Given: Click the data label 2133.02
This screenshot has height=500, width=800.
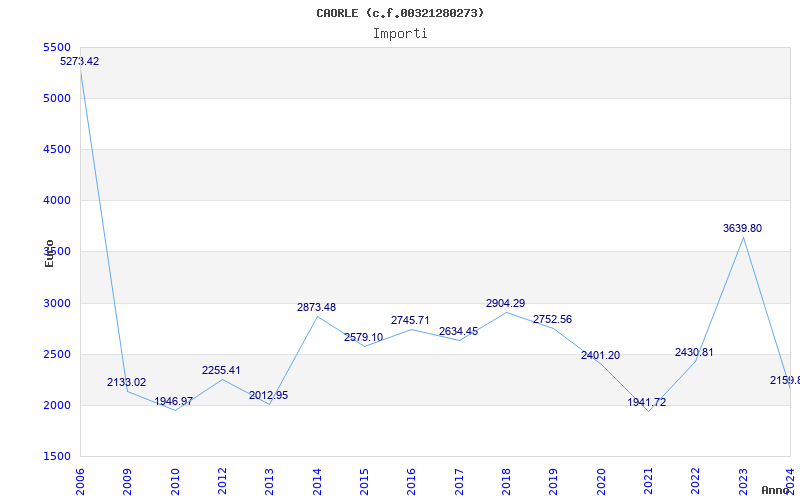Looking at the screenshot, I should click(127, 382).
